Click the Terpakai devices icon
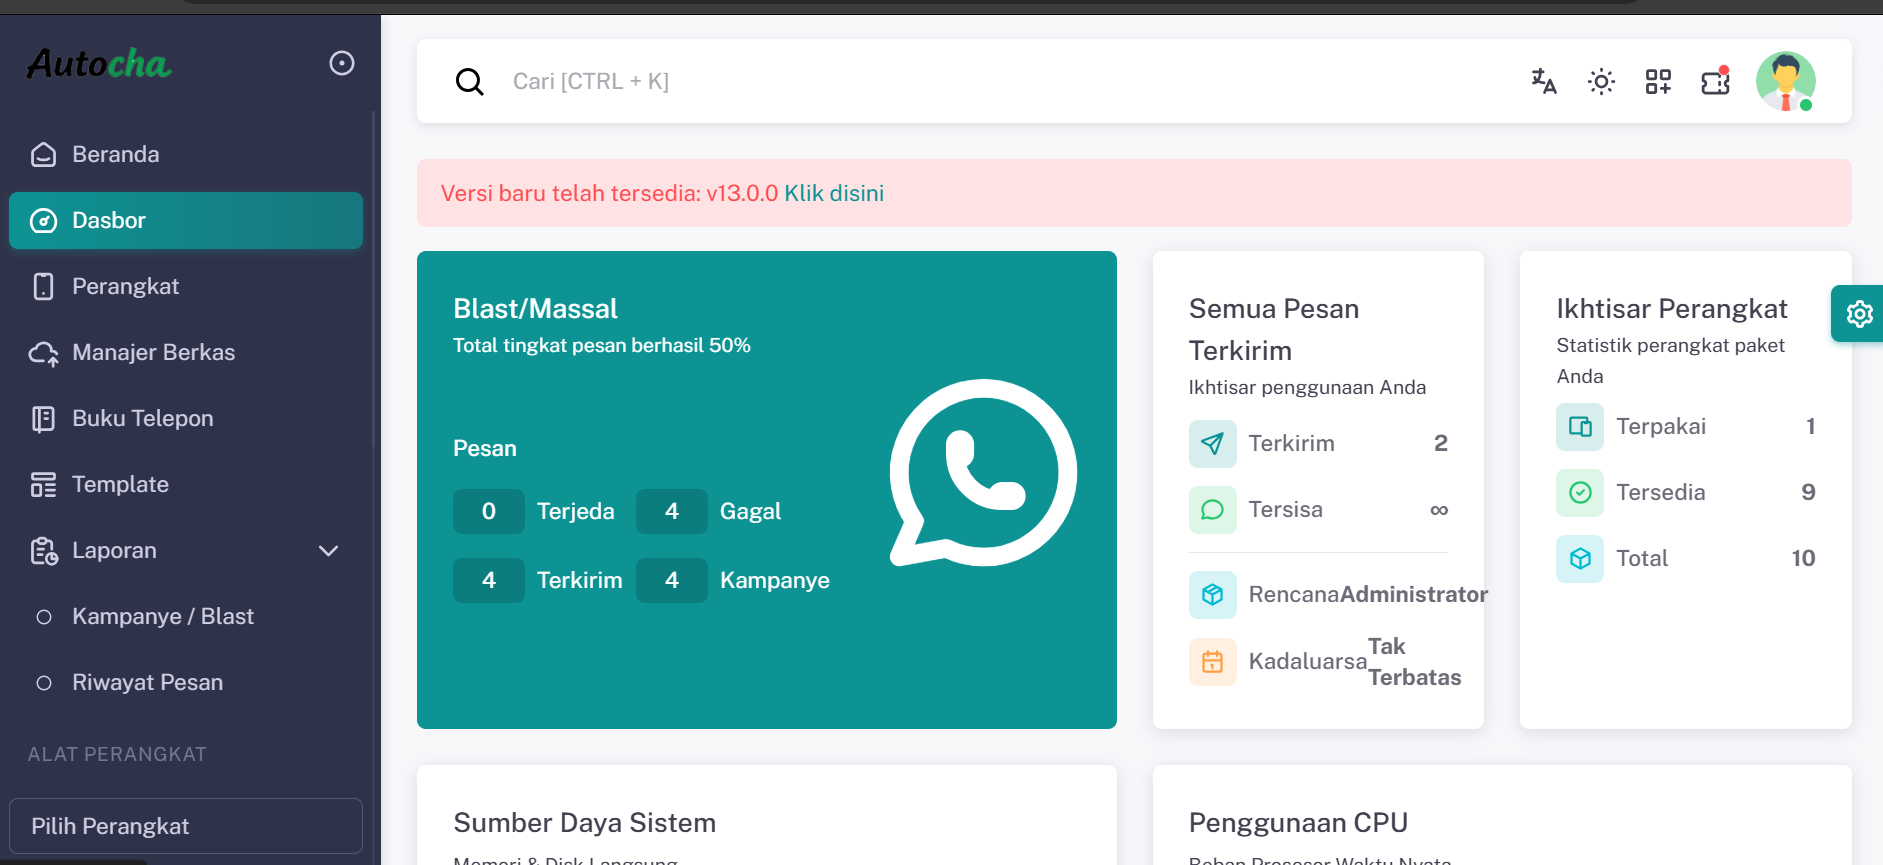Image resolution: width=1883 pixels, height=865 pixels. (1580, 427)
